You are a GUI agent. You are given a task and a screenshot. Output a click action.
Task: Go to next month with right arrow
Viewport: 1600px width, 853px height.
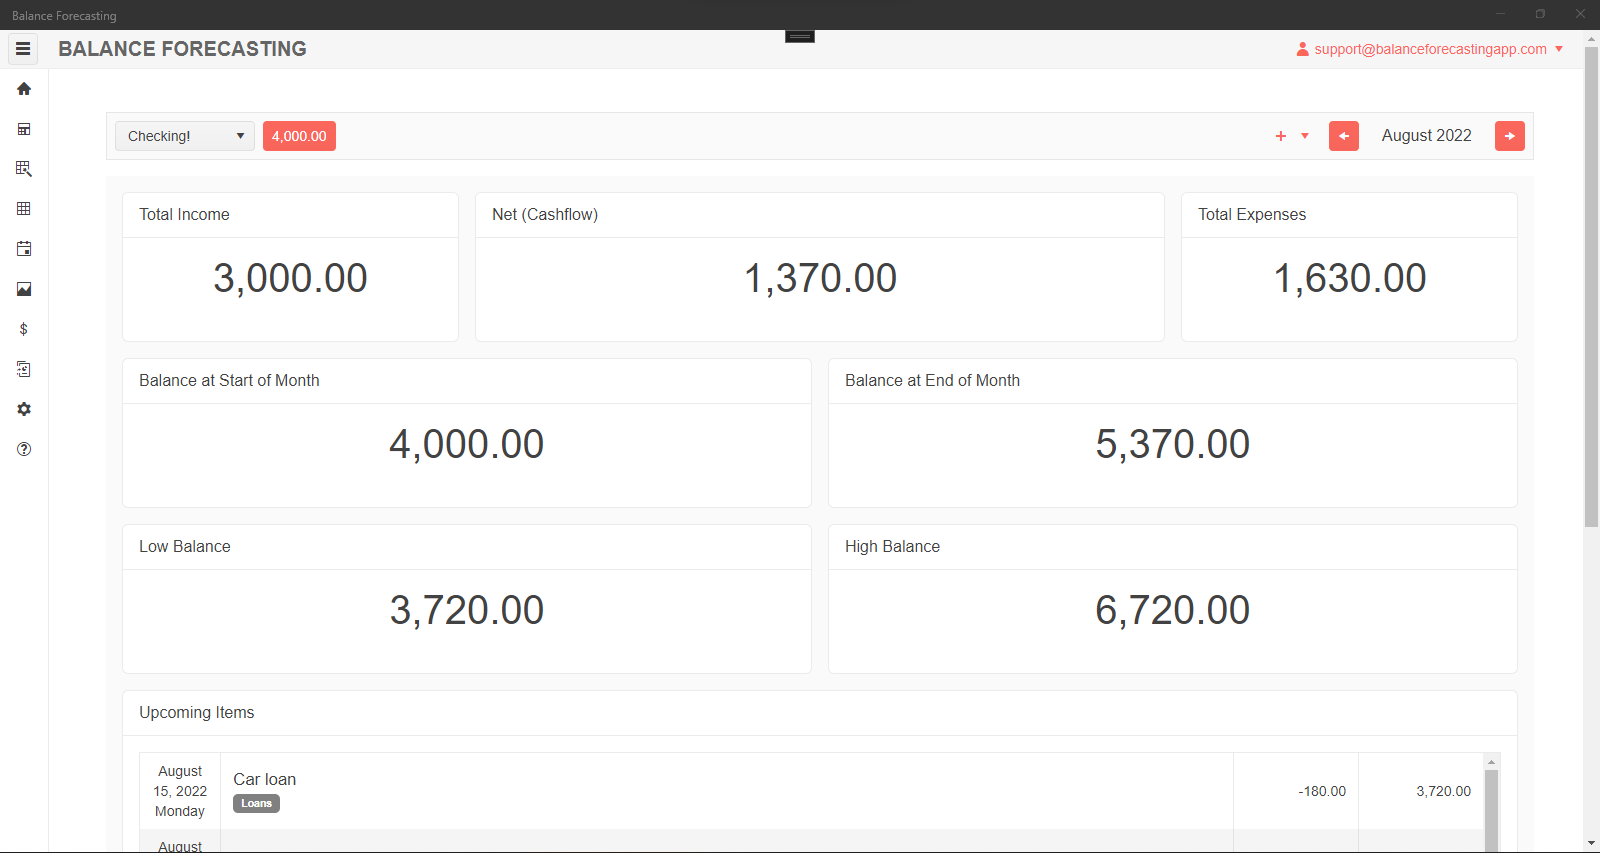1510,136
